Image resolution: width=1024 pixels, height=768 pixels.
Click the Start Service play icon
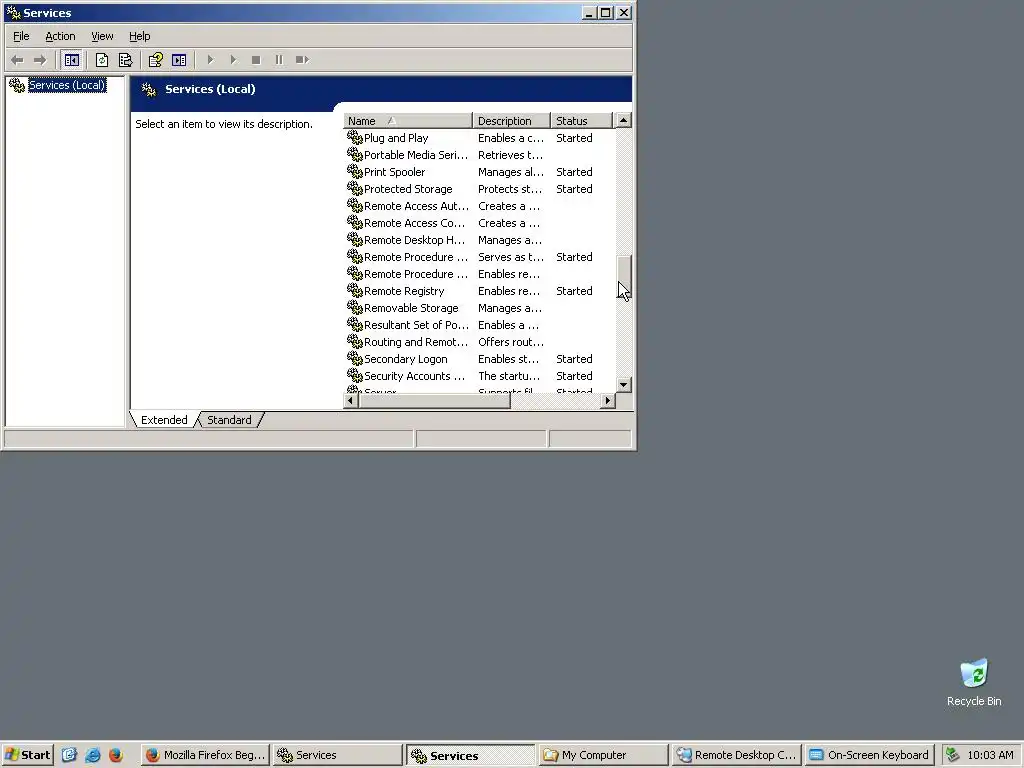coord(210,60)
